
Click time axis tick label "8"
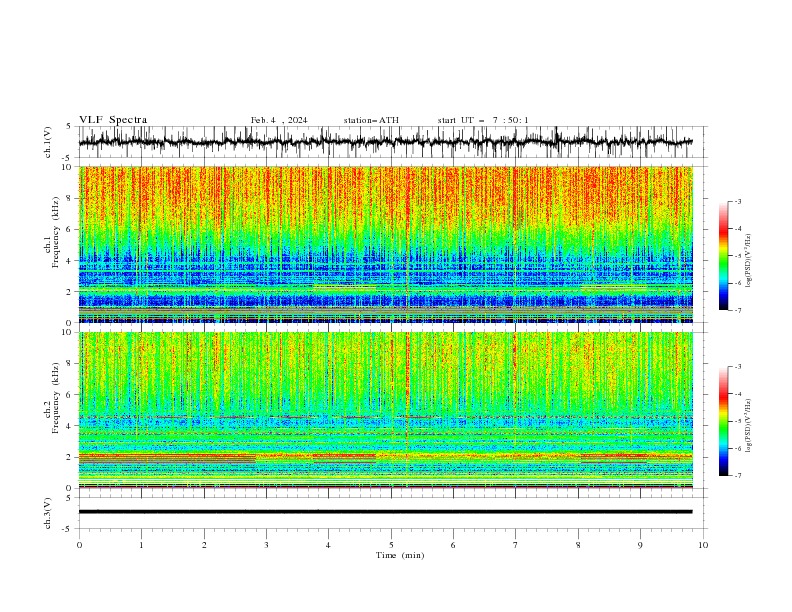(x=578, y=545)
